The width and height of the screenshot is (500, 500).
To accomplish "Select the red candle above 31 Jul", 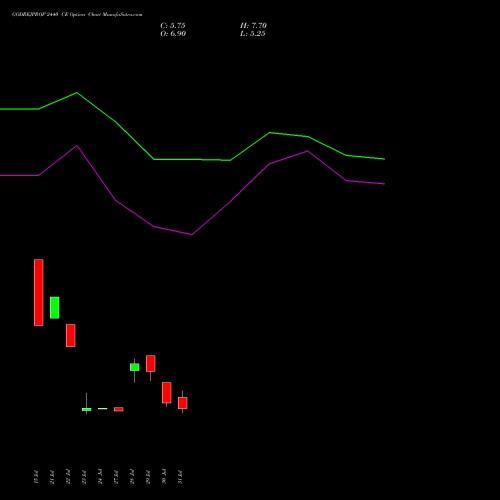I will (183, 403).
